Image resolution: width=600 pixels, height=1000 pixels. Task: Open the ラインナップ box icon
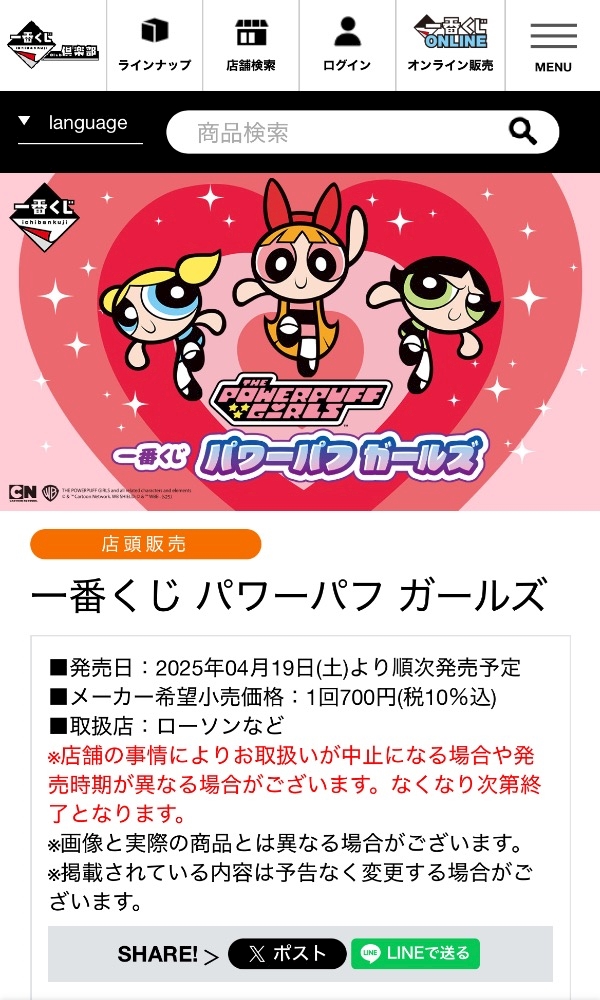coord(154,32)
